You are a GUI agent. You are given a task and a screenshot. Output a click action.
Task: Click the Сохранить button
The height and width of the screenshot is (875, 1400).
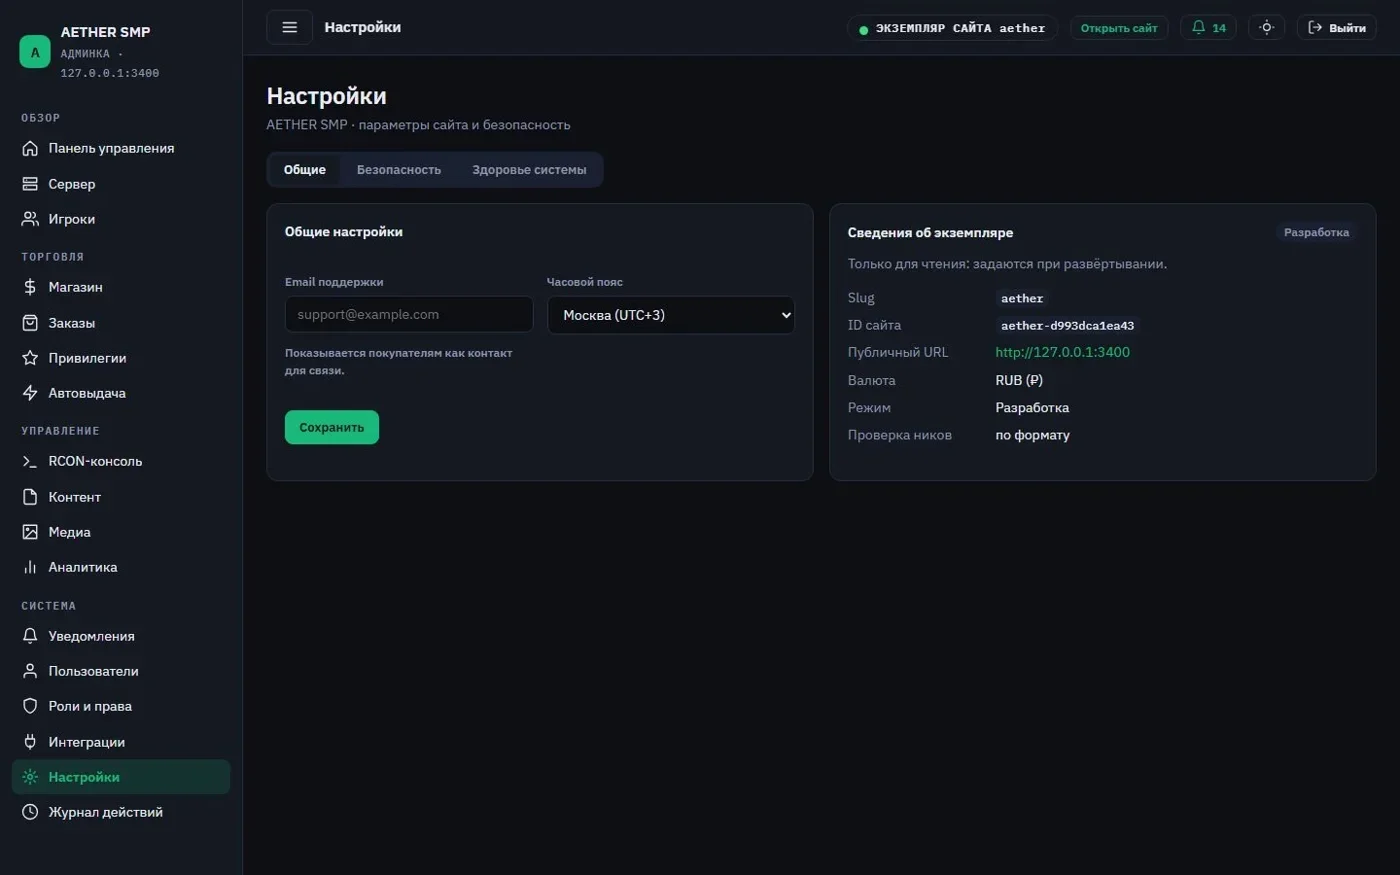tap(332, 427)
